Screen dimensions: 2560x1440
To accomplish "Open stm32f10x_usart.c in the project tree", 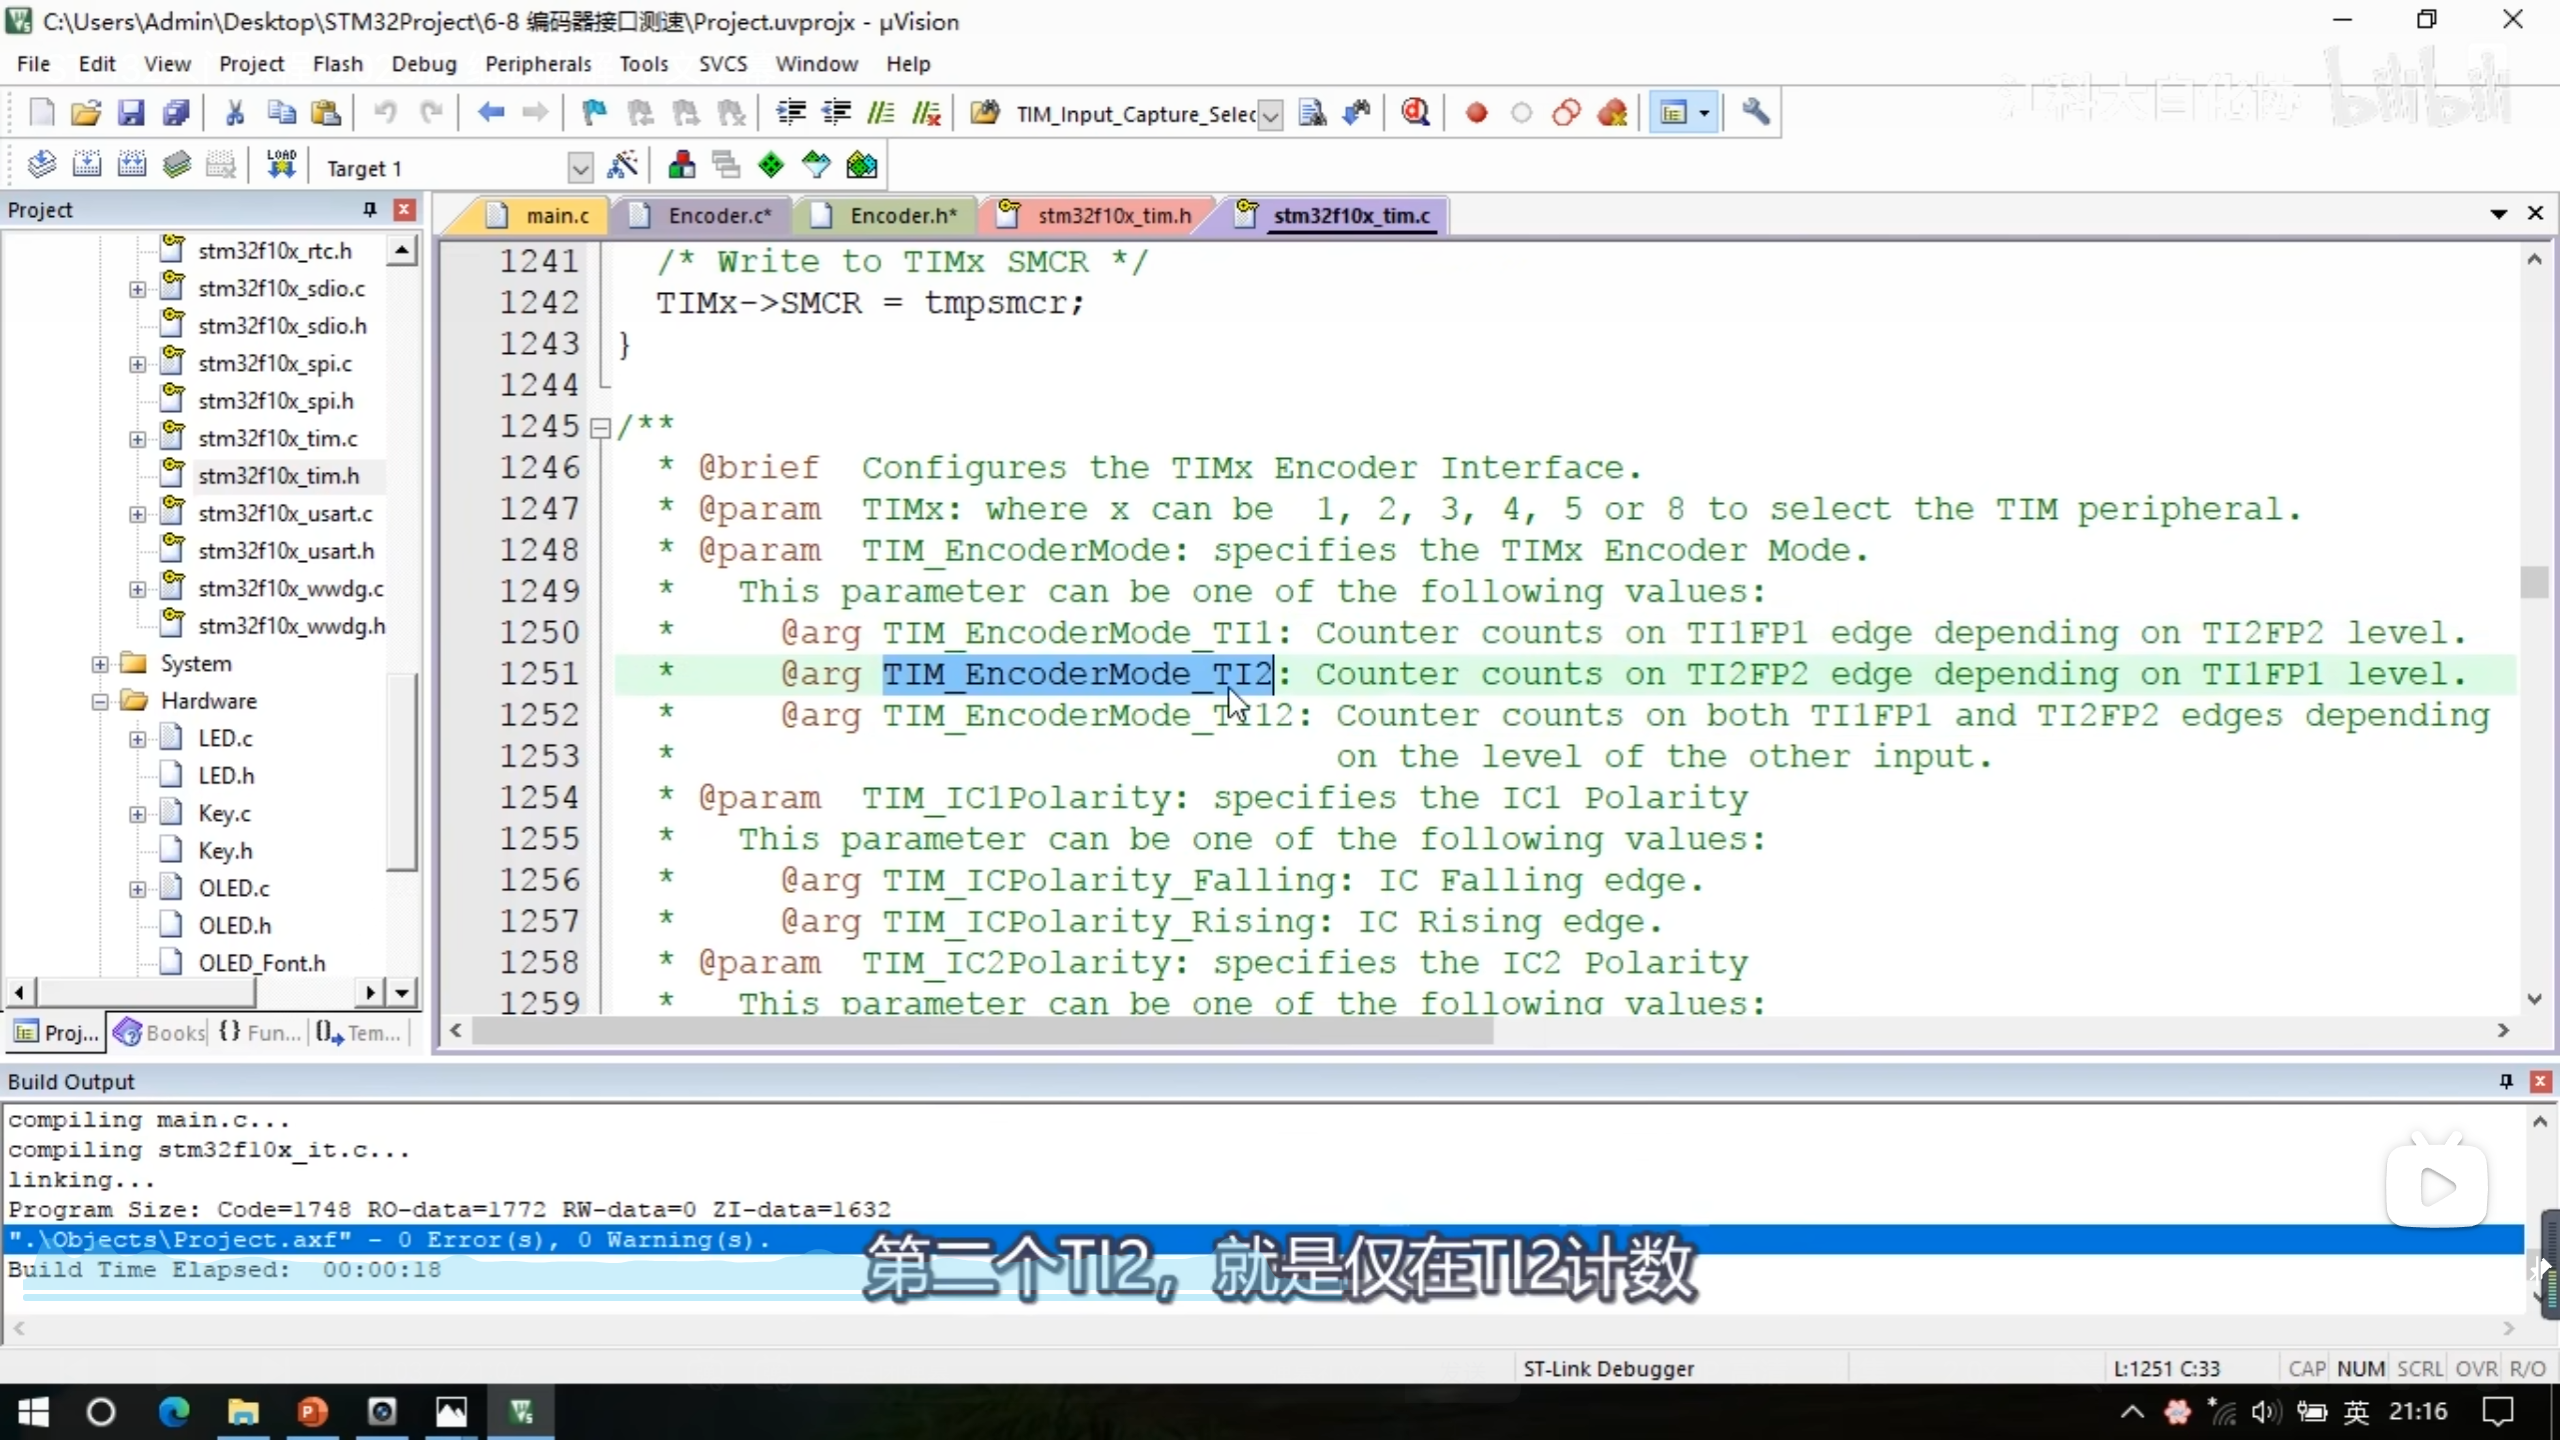I will pos(284,514).
